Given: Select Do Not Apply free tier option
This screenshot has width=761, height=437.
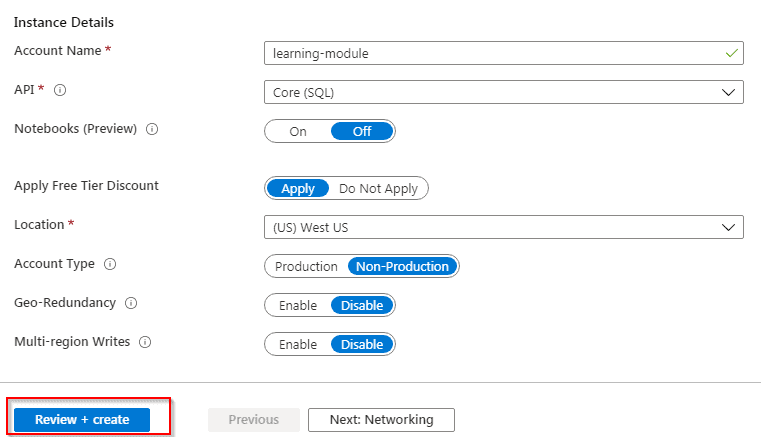Looking at the screenshot, I should [380, 188].
